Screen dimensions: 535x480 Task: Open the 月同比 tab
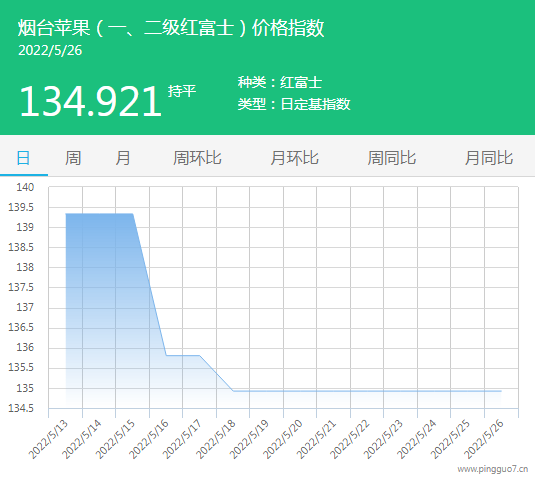pos(489,158)
